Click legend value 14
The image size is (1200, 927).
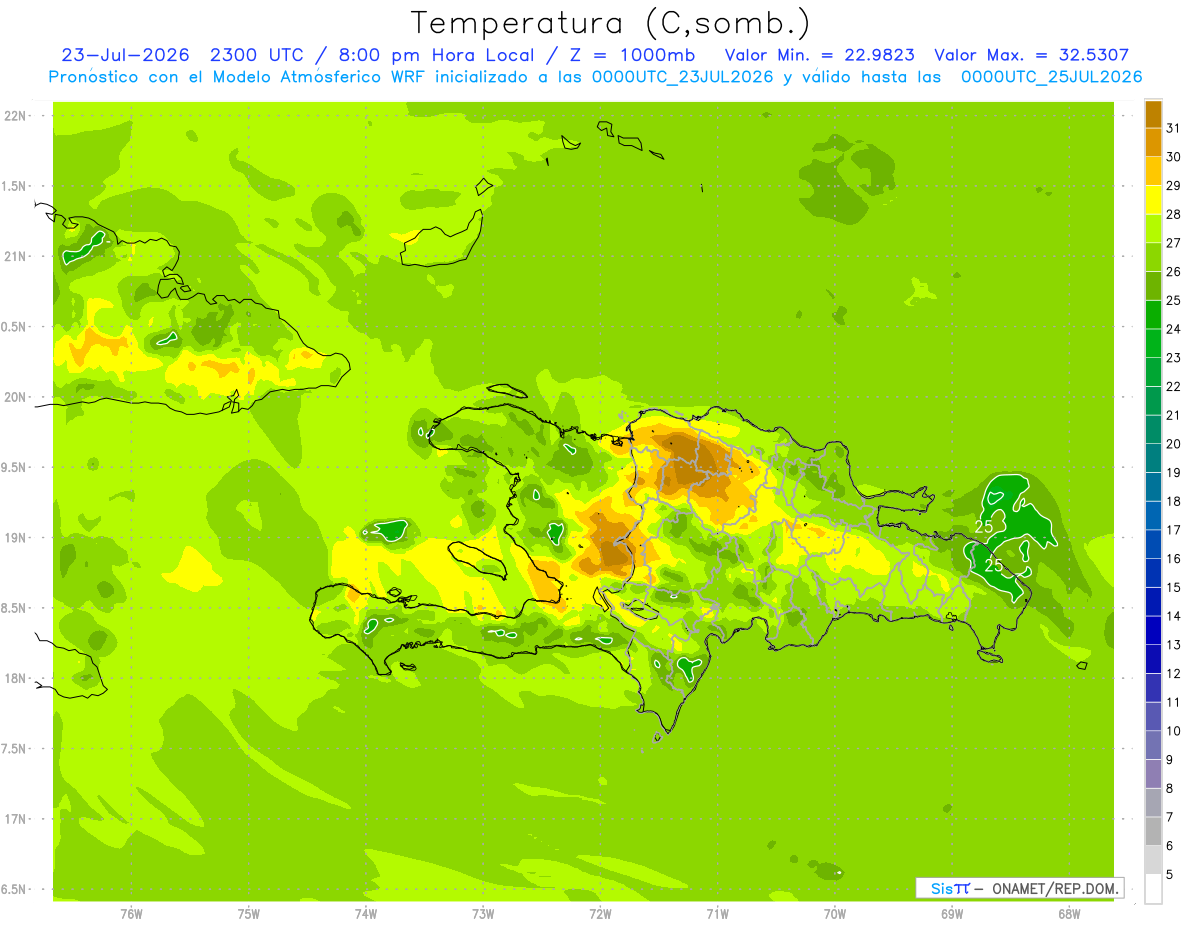click(x=1173, y=616)
